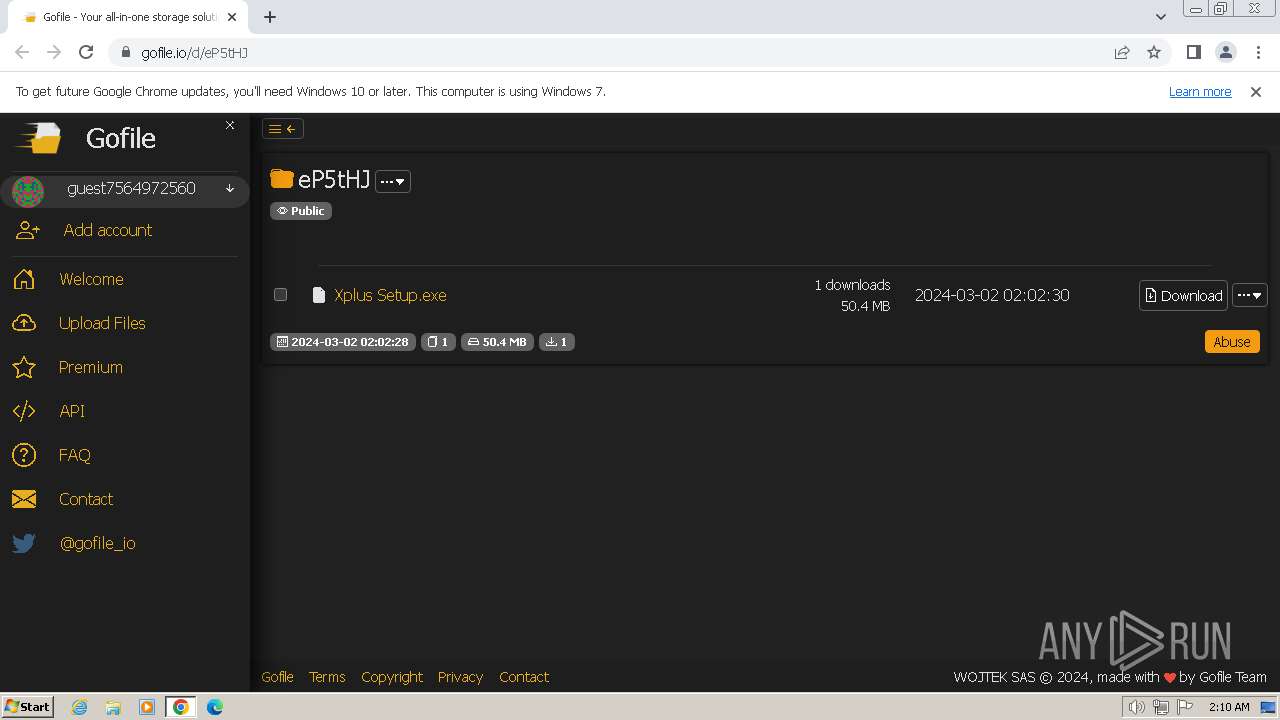1280x720 pixels.
Task: Open the tab search chevron
Action: click(1160, 16)
